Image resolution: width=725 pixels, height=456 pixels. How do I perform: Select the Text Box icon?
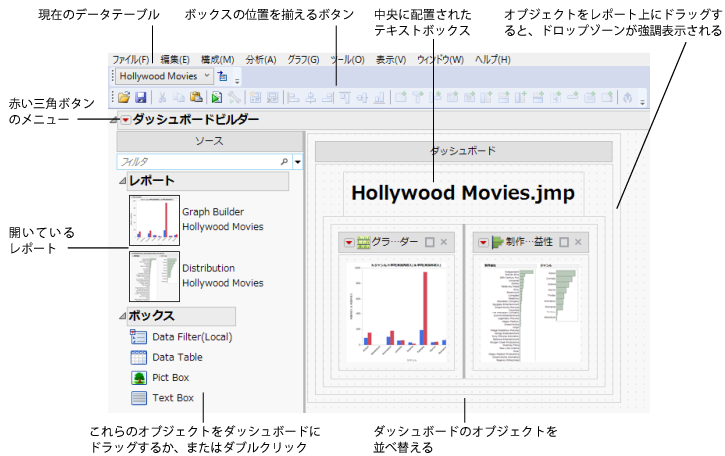coord(139,398)
